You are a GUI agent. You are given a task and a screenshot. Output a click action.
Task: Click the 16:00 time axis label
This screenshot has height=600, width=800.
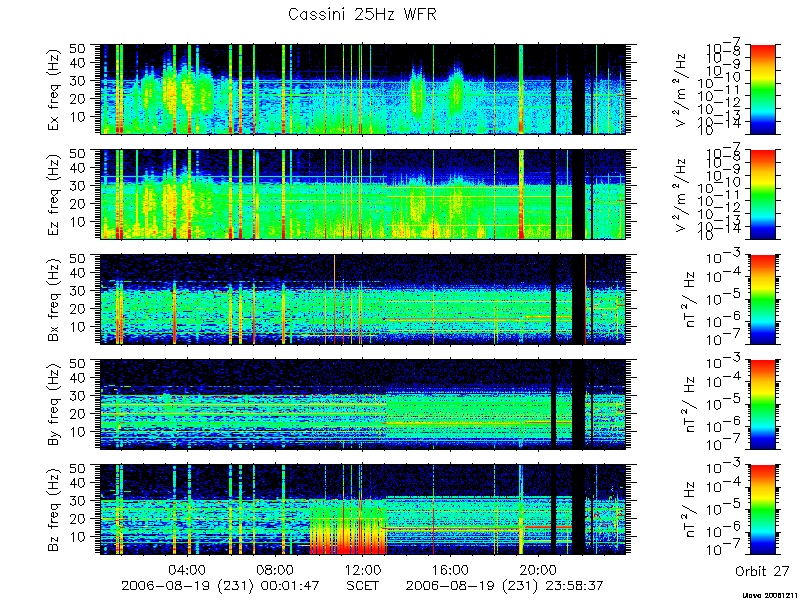(451, 569)
